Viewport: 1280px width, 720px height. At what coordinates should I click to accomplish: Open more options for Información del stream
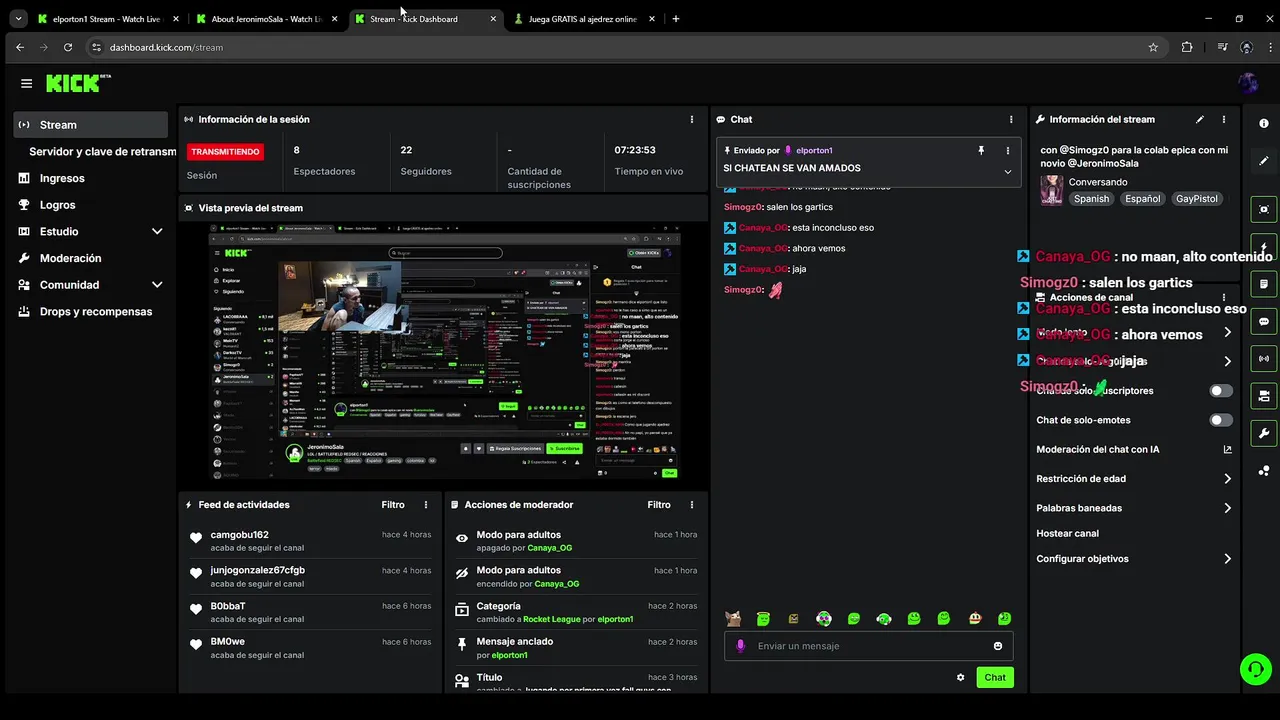(x=1226, y=119)
